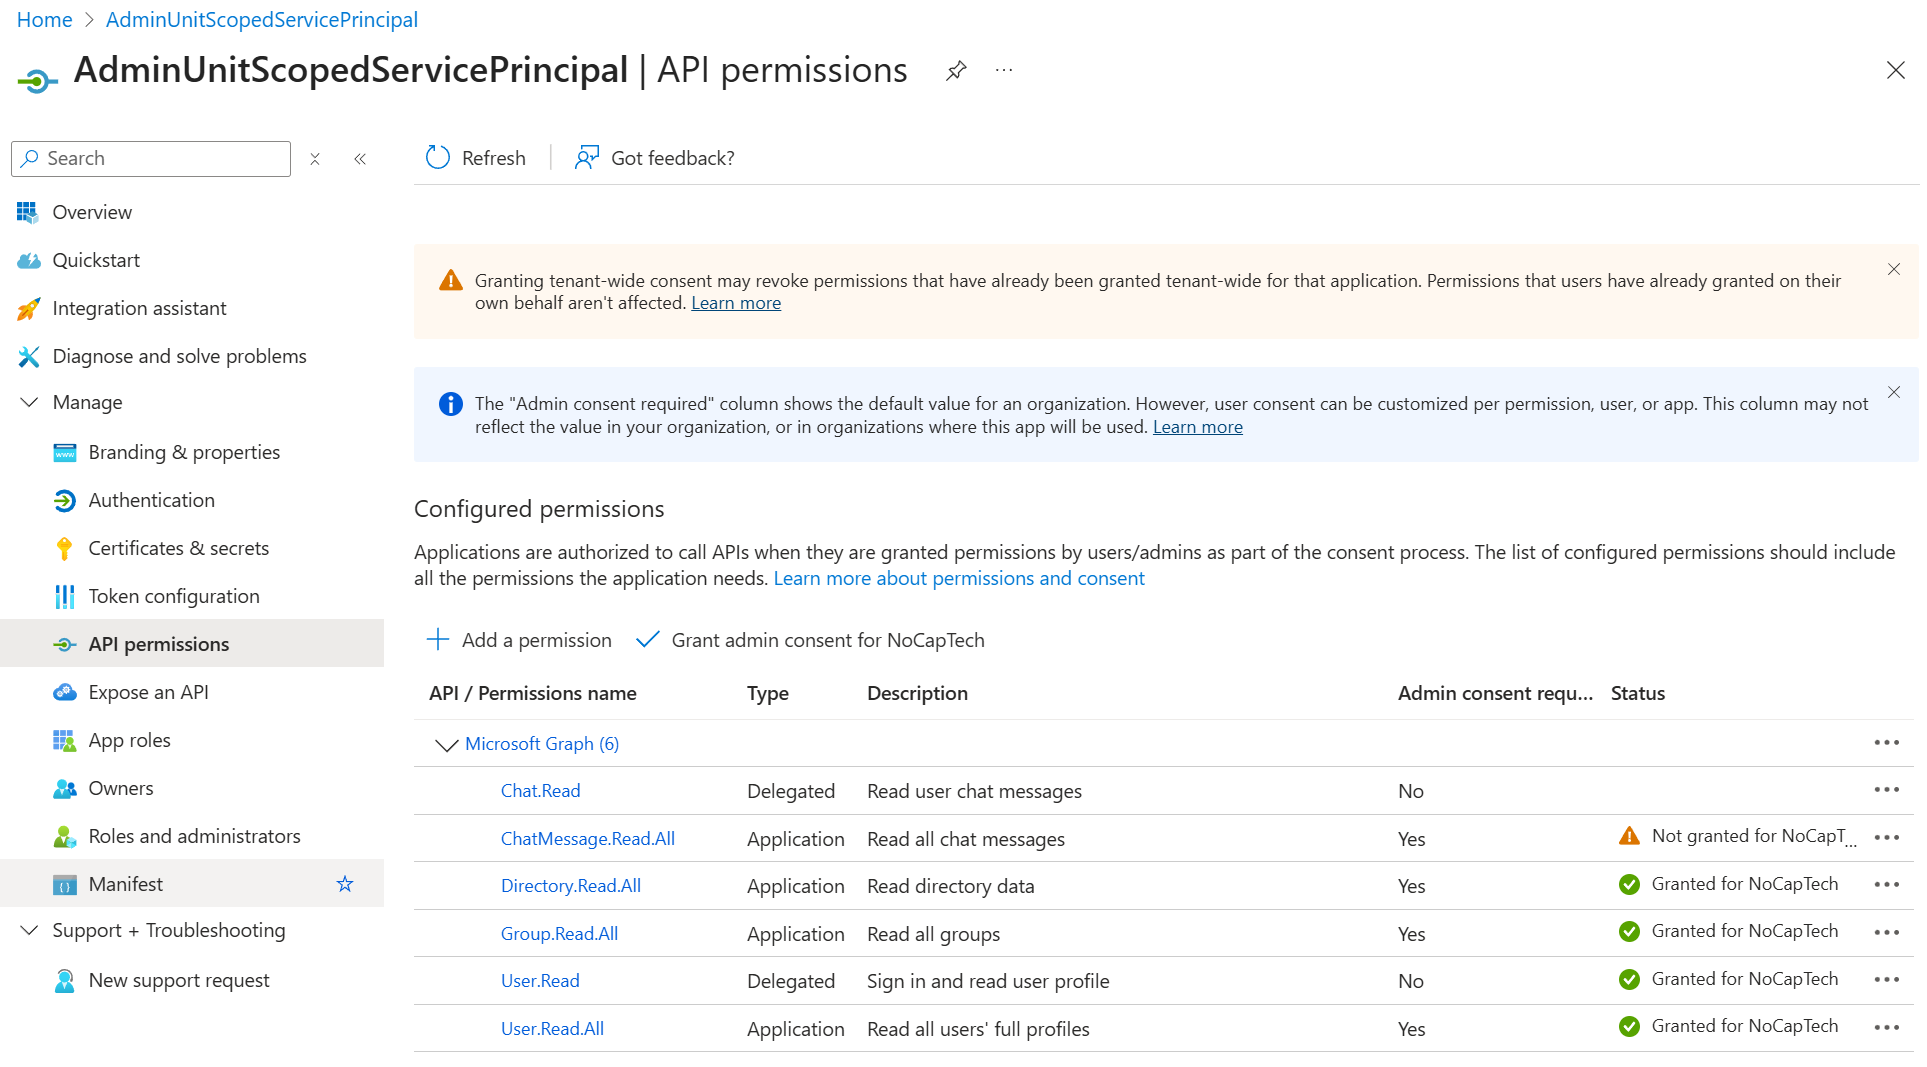This screenshot has height=1067, width=1927.
Task: Click the API / Permissions name column header
Action: [533, 693]
